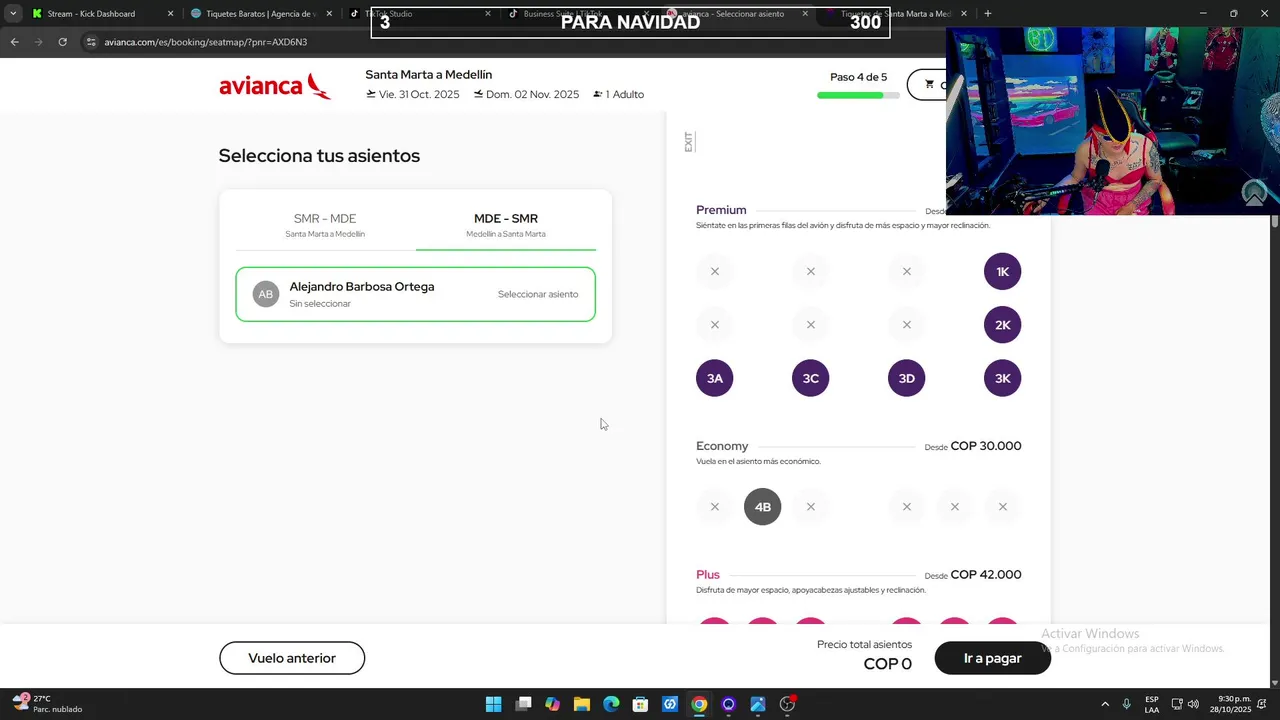Open the site information icon in address bar
Image resolution: width=1280 pixels, height=720 pixels.
[x=91, y=42]
